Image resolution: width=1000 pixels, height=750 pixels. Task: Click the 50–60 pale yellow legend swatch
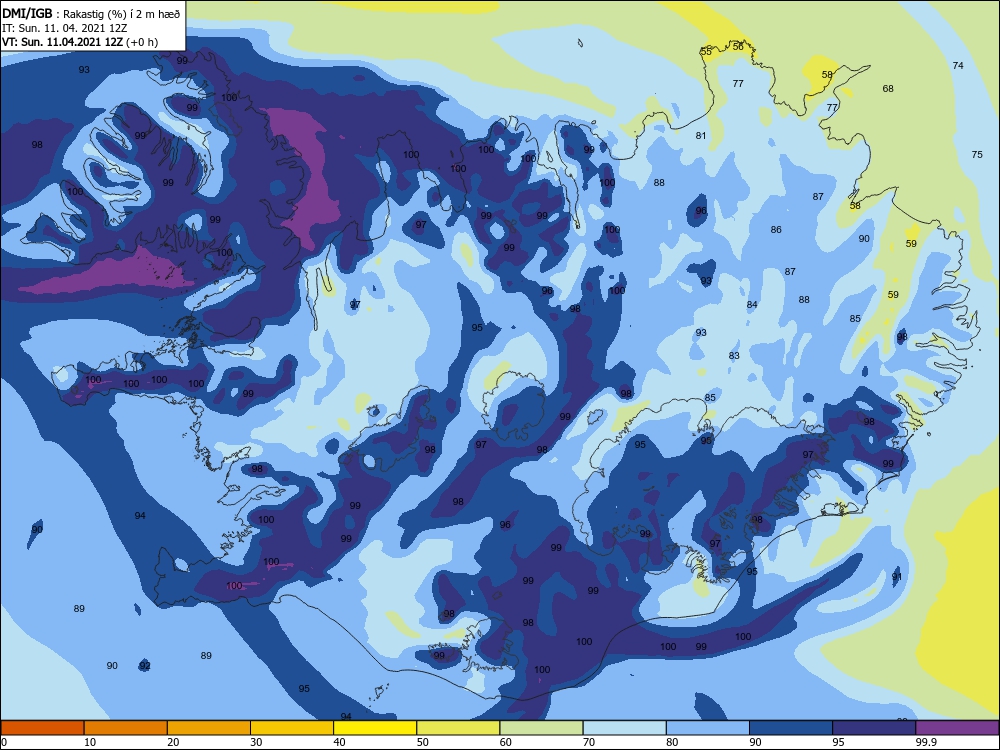click(x=458, y=728)
